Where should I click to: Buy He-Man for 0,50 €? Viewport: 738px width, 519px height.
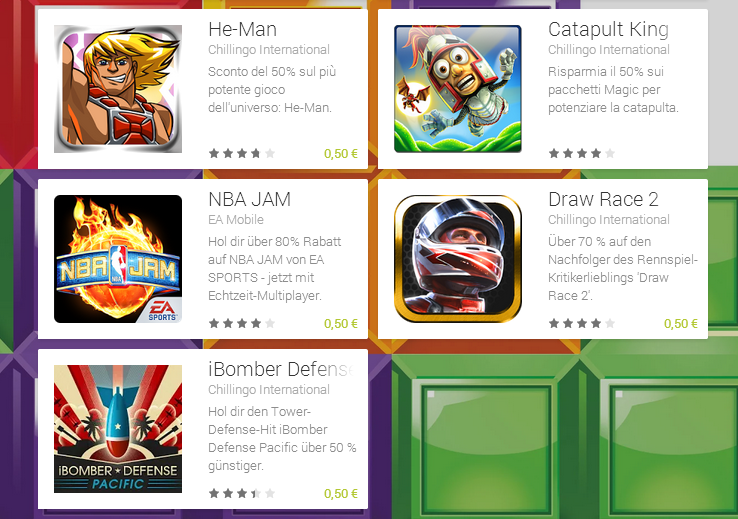341,154
